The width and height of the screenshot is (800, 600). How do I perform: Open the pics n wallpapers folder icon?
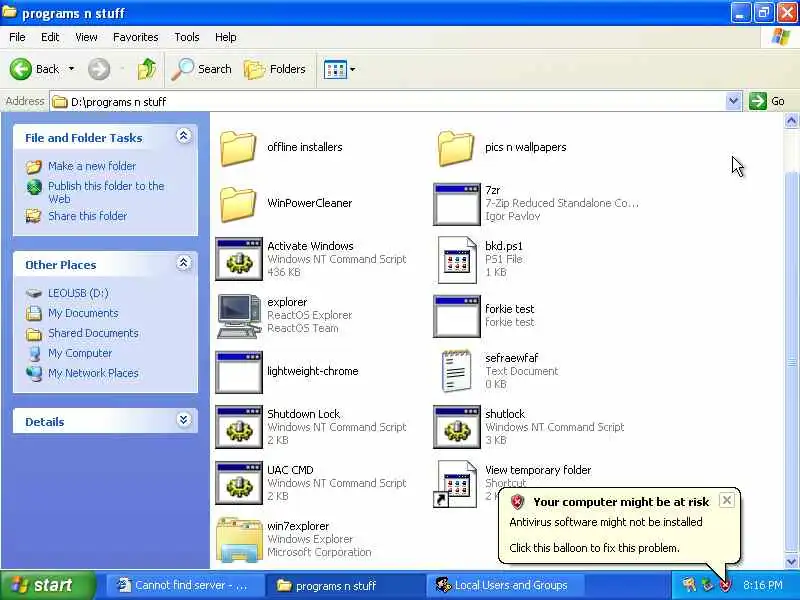click(456, 148)
